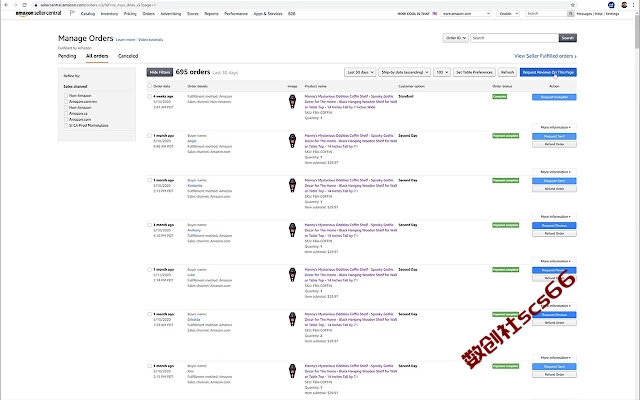
Task: Open buyer name link Angel
Action: [x=192, y=141]
